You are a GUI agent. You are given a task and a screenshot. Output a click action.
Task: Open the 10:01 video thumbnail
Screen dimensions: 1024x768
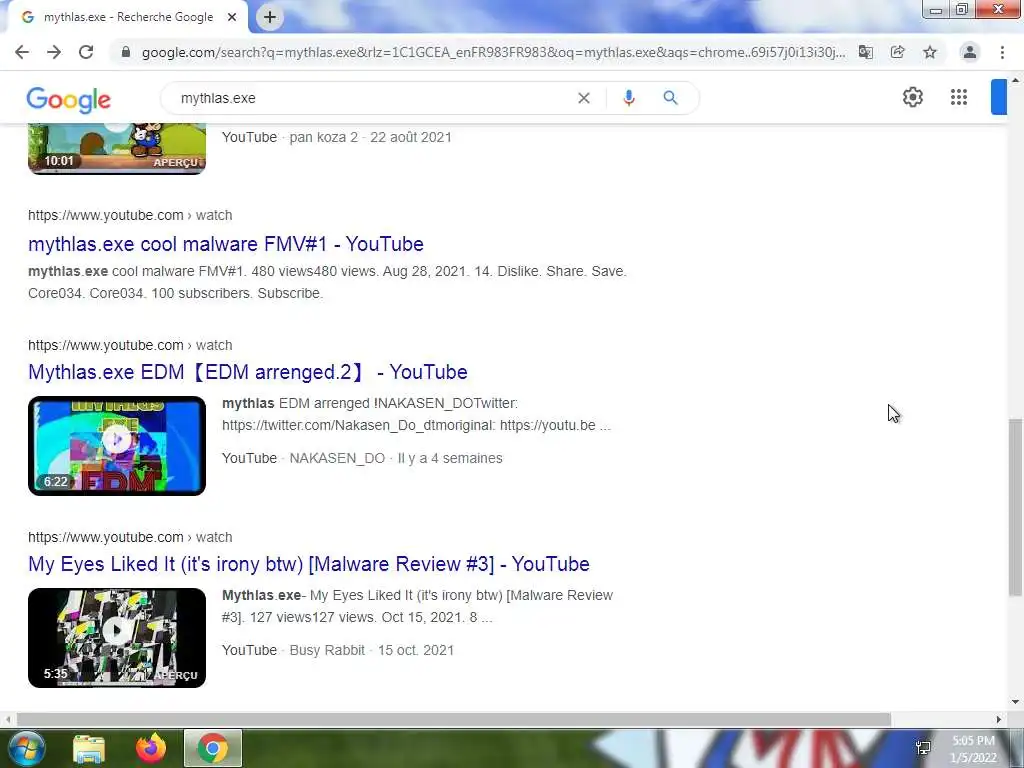(x=117, y=149)
